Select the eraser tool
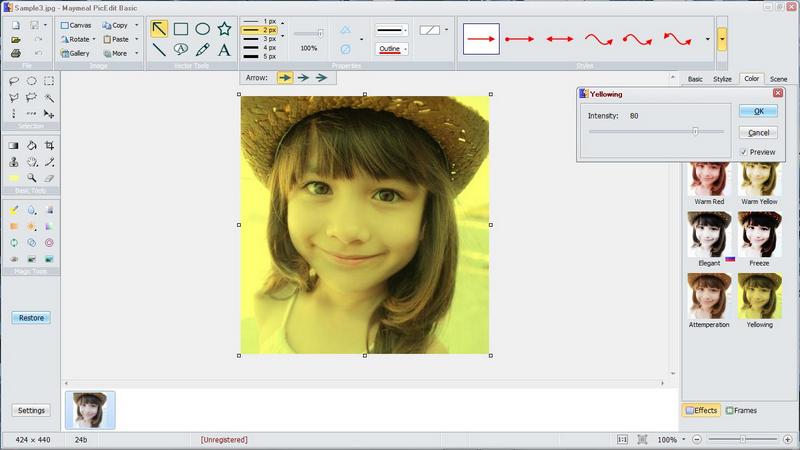The image size is (800, 450). 49,178
